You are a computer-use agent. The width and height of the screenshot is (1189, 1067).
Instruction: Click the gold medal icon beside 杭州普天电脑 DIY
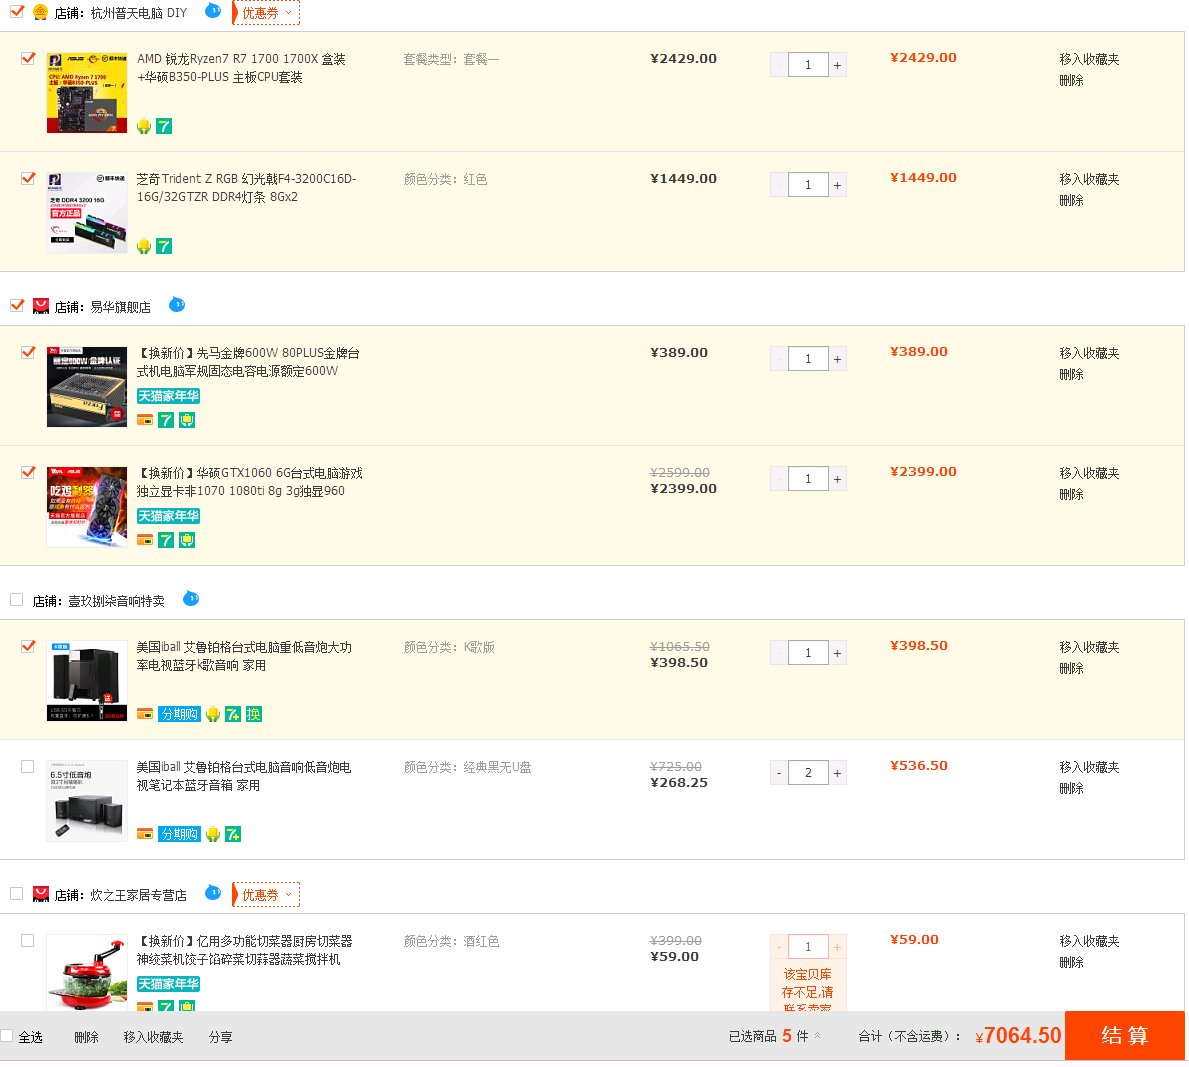(x=41, y=12)
